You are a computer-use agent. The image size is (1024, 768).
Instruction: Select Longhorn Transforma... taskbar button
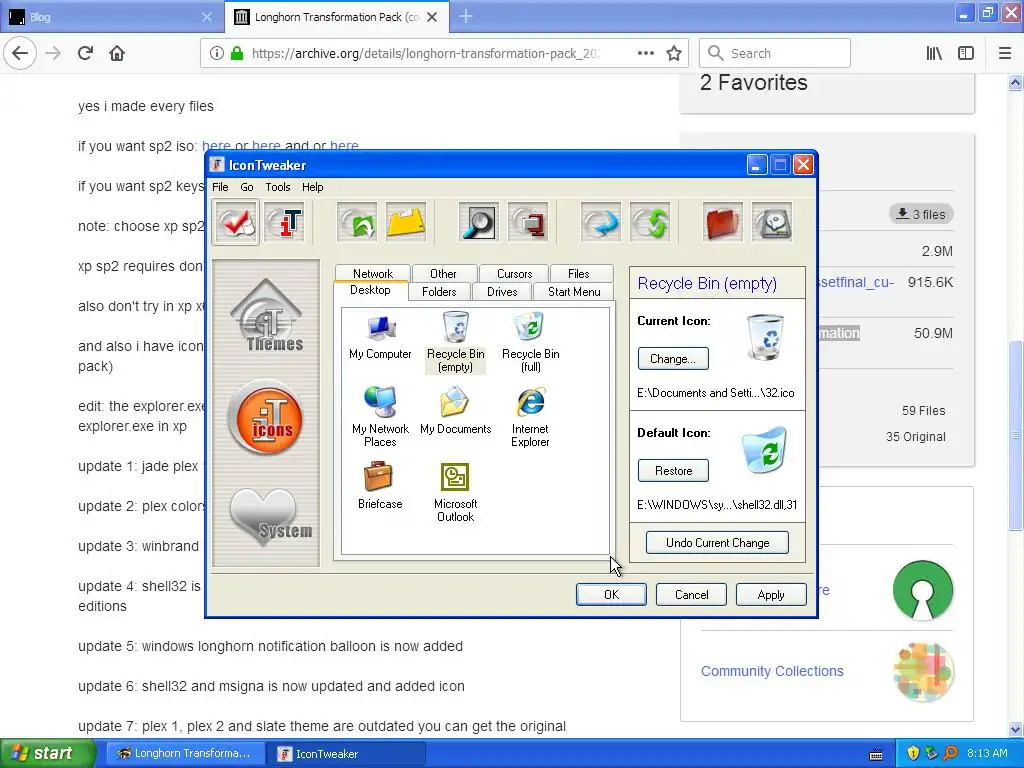click(186, 754)
